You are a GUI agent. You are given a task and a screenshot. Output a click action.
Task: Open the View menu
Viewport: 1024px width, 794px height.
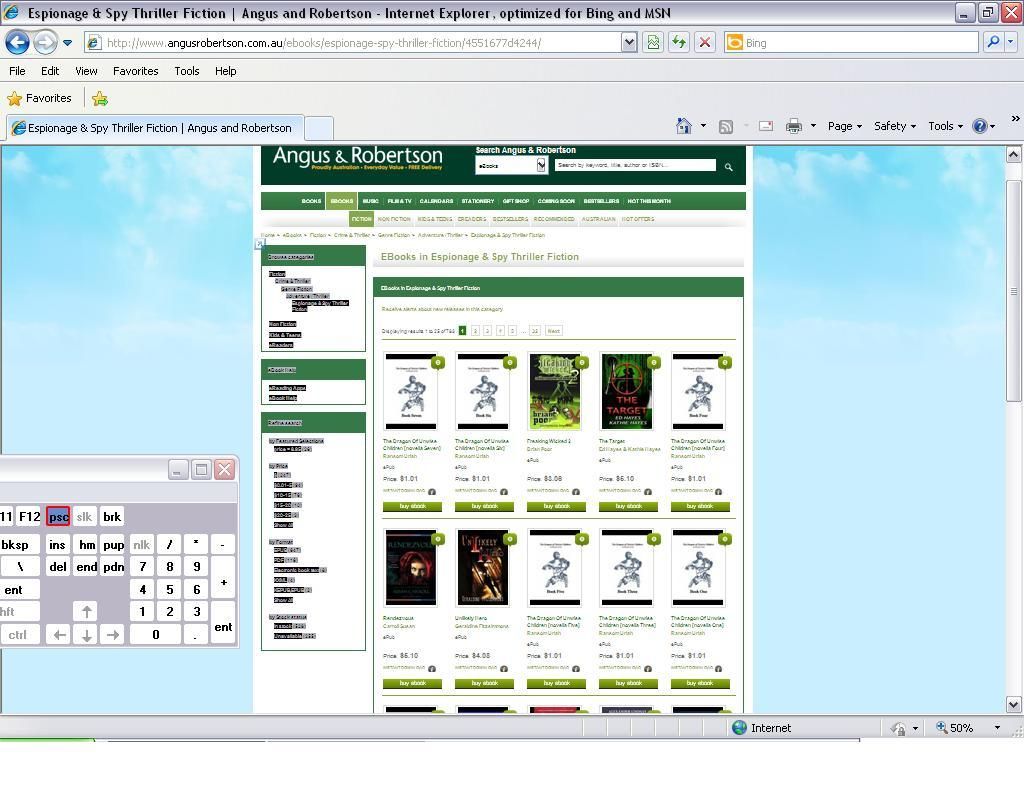(86, 71)
